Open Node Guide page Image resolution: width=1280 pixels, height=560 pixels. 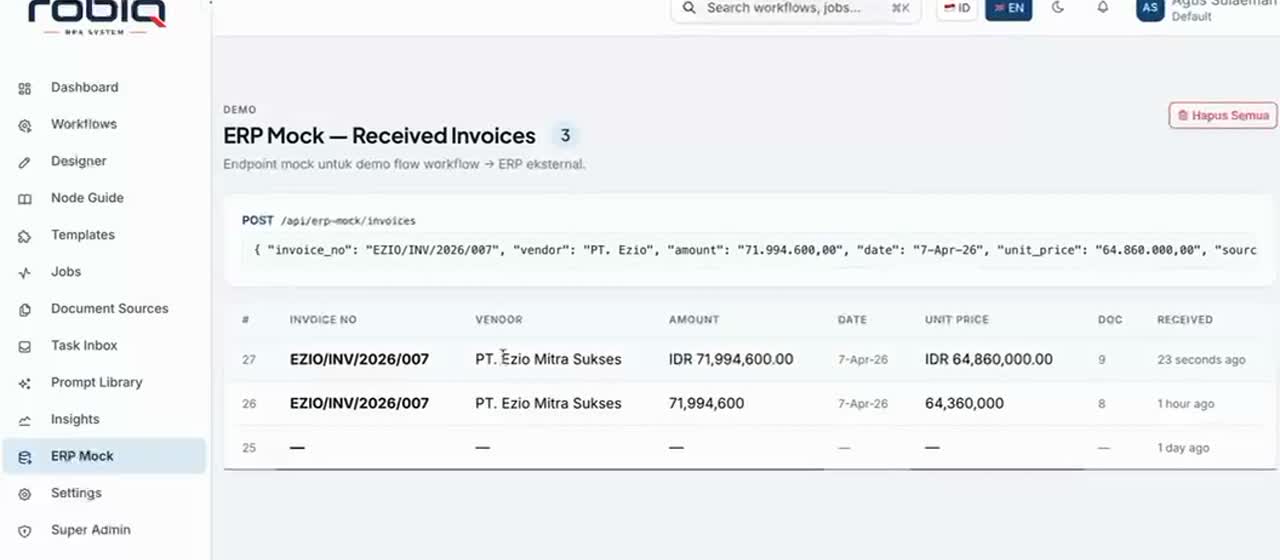point(87,198)
